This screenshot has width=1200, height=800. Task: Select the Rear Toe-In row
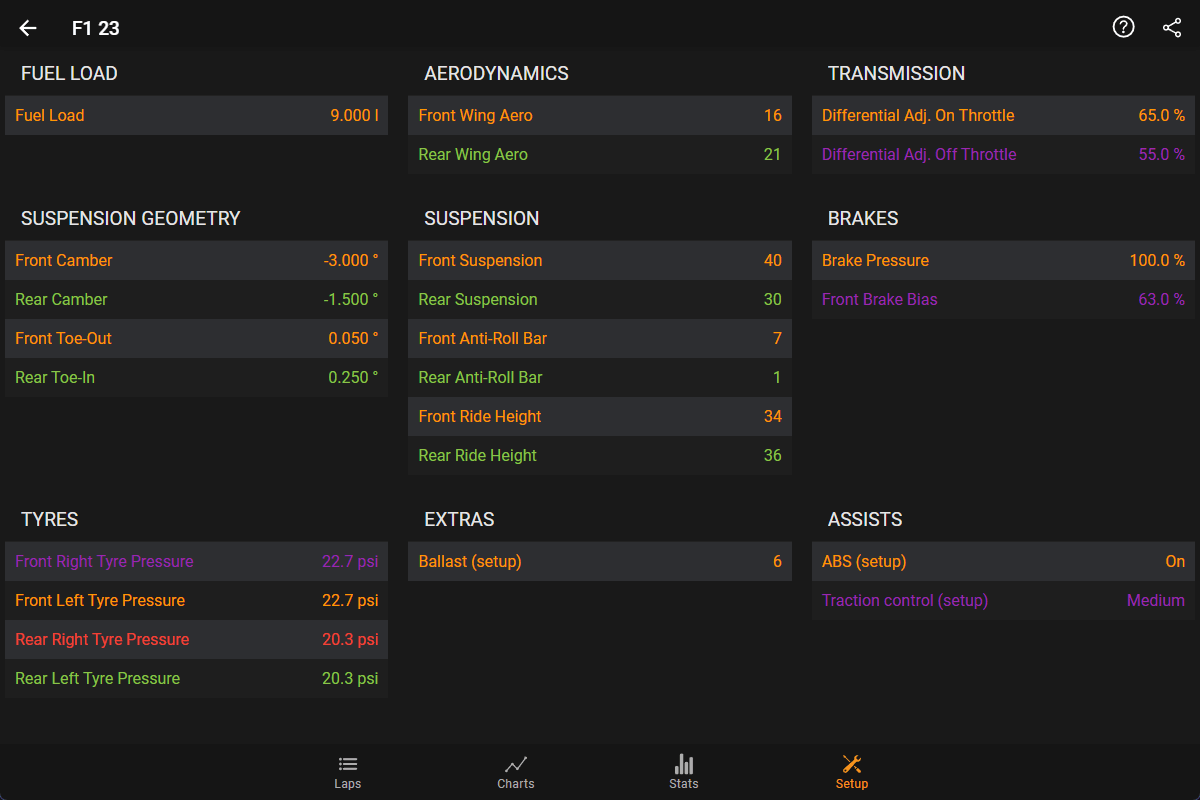click(x=196, y=377)
